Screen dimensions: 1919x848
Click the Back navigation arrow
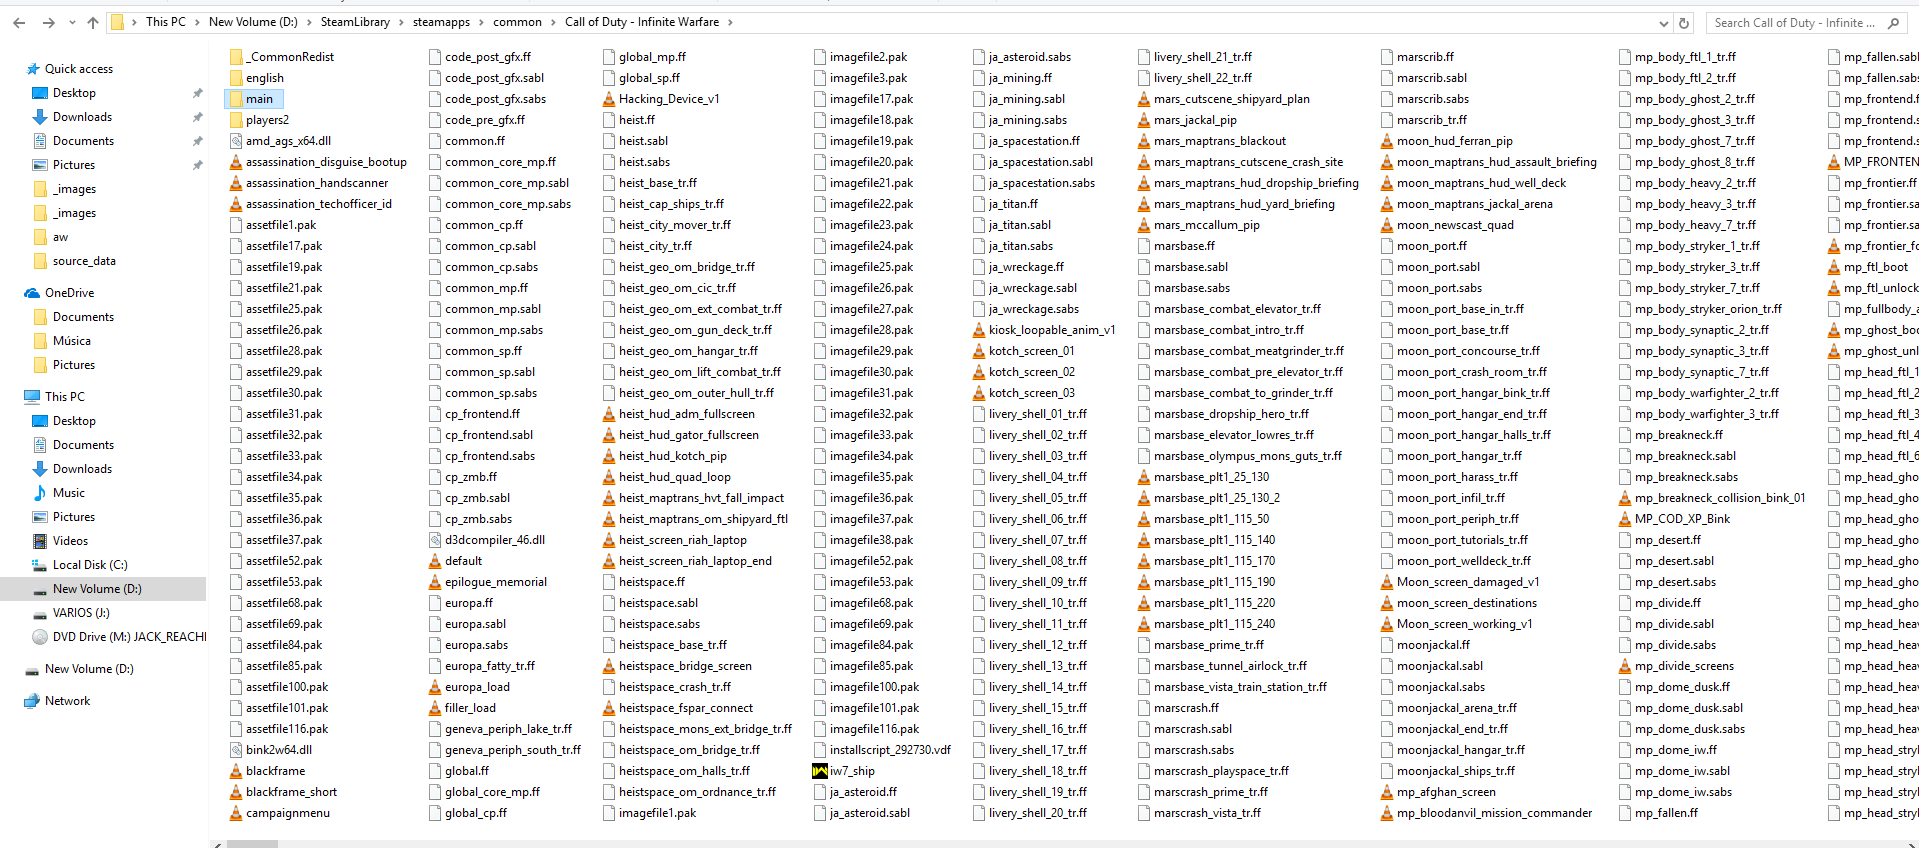tap(19, 22)
